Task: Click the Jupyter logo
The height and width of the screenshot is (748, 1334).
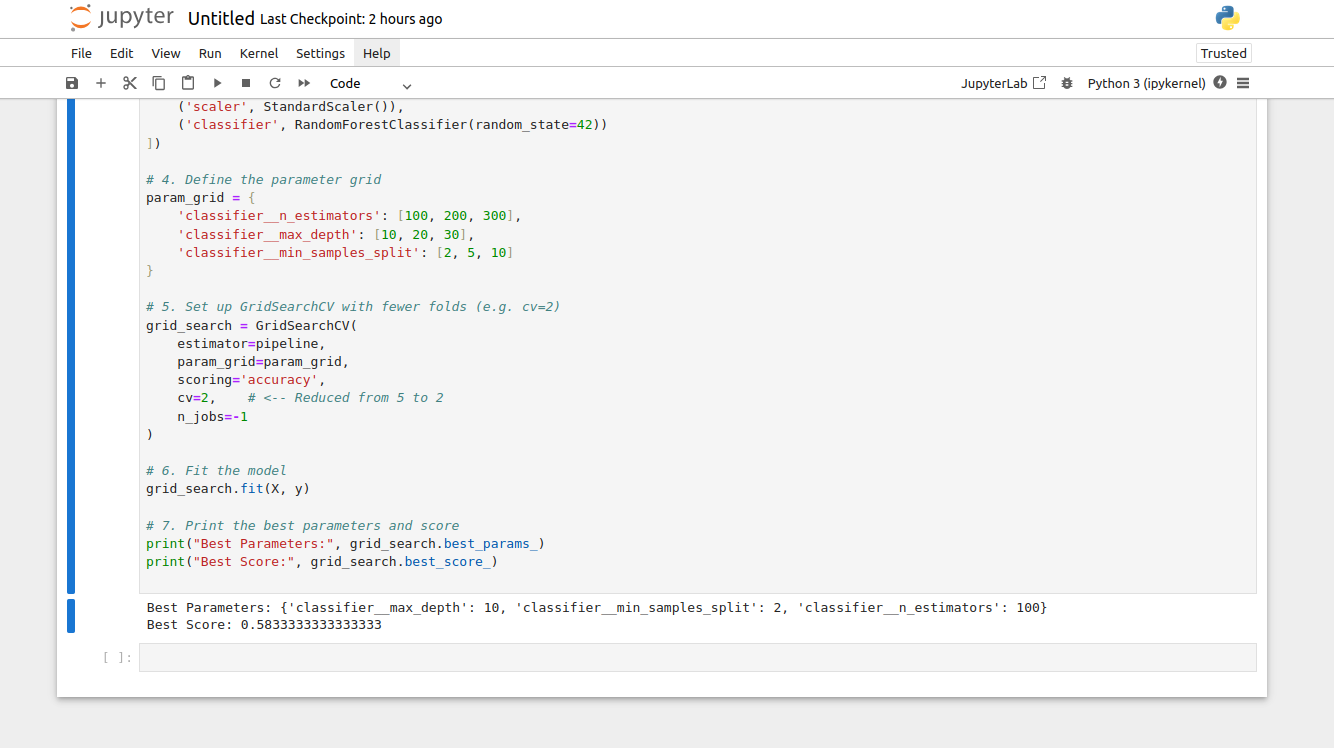Action: tap(121, 18)
